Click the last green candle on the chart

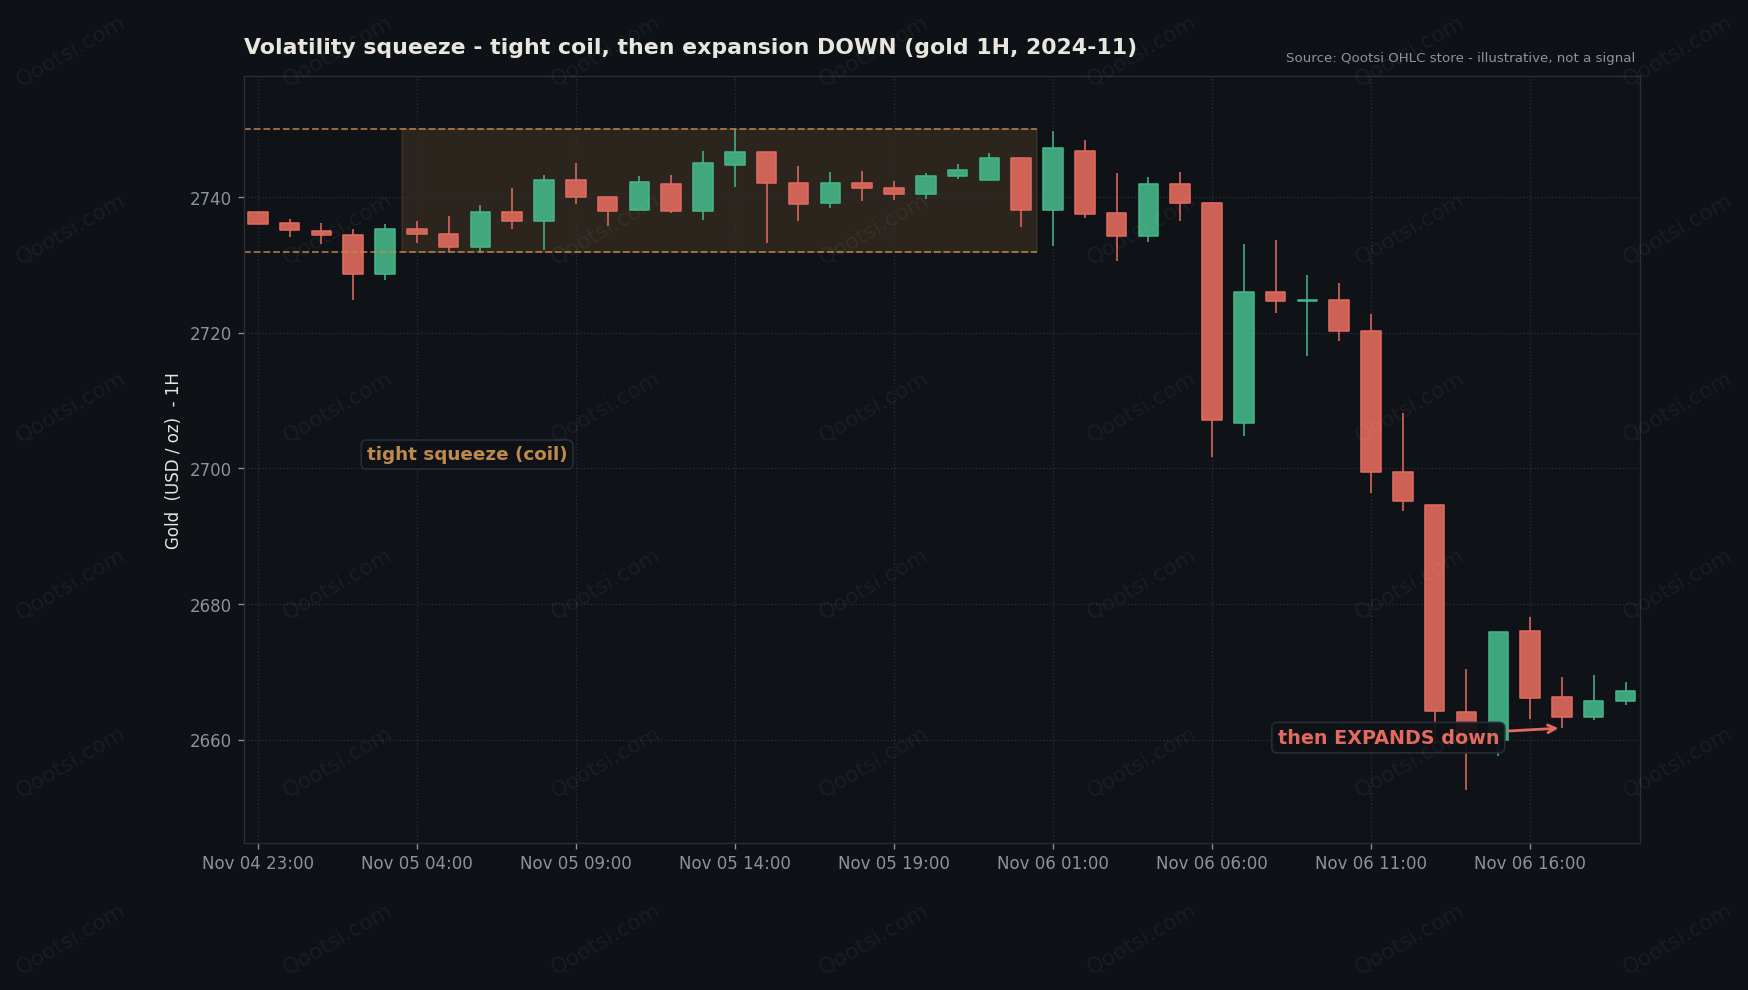point(1625,695)
